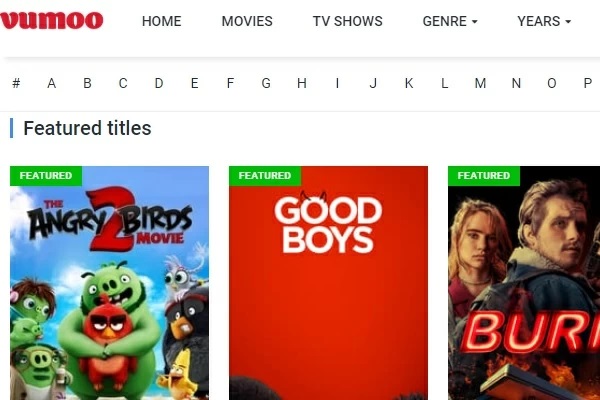This screenshot has width=600, height=400.
Task: Go to the MOVIES section
Action: (x=247, y=21)
